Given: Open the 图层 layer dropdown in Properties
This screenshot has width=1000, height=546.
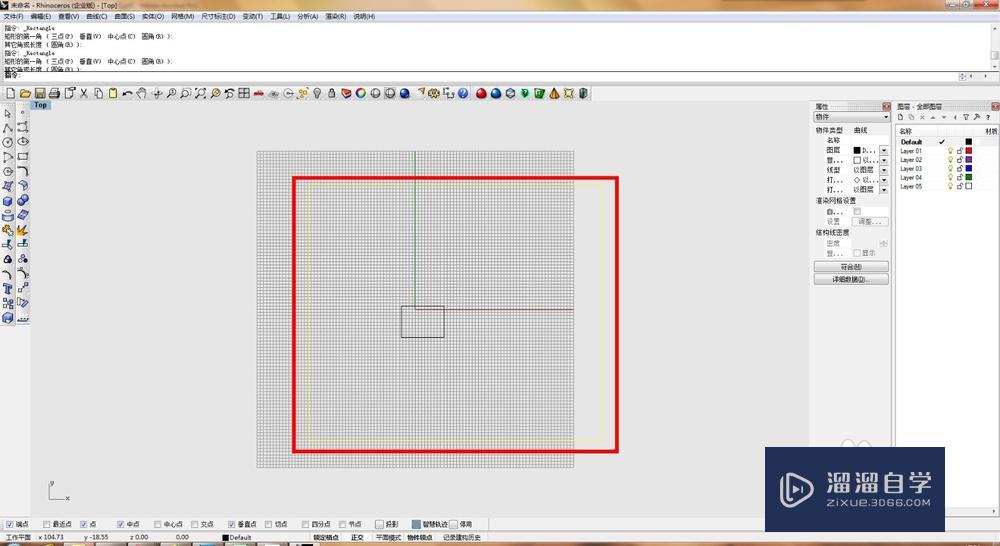Looking at the screenshot, I should (x=884, y=151).
